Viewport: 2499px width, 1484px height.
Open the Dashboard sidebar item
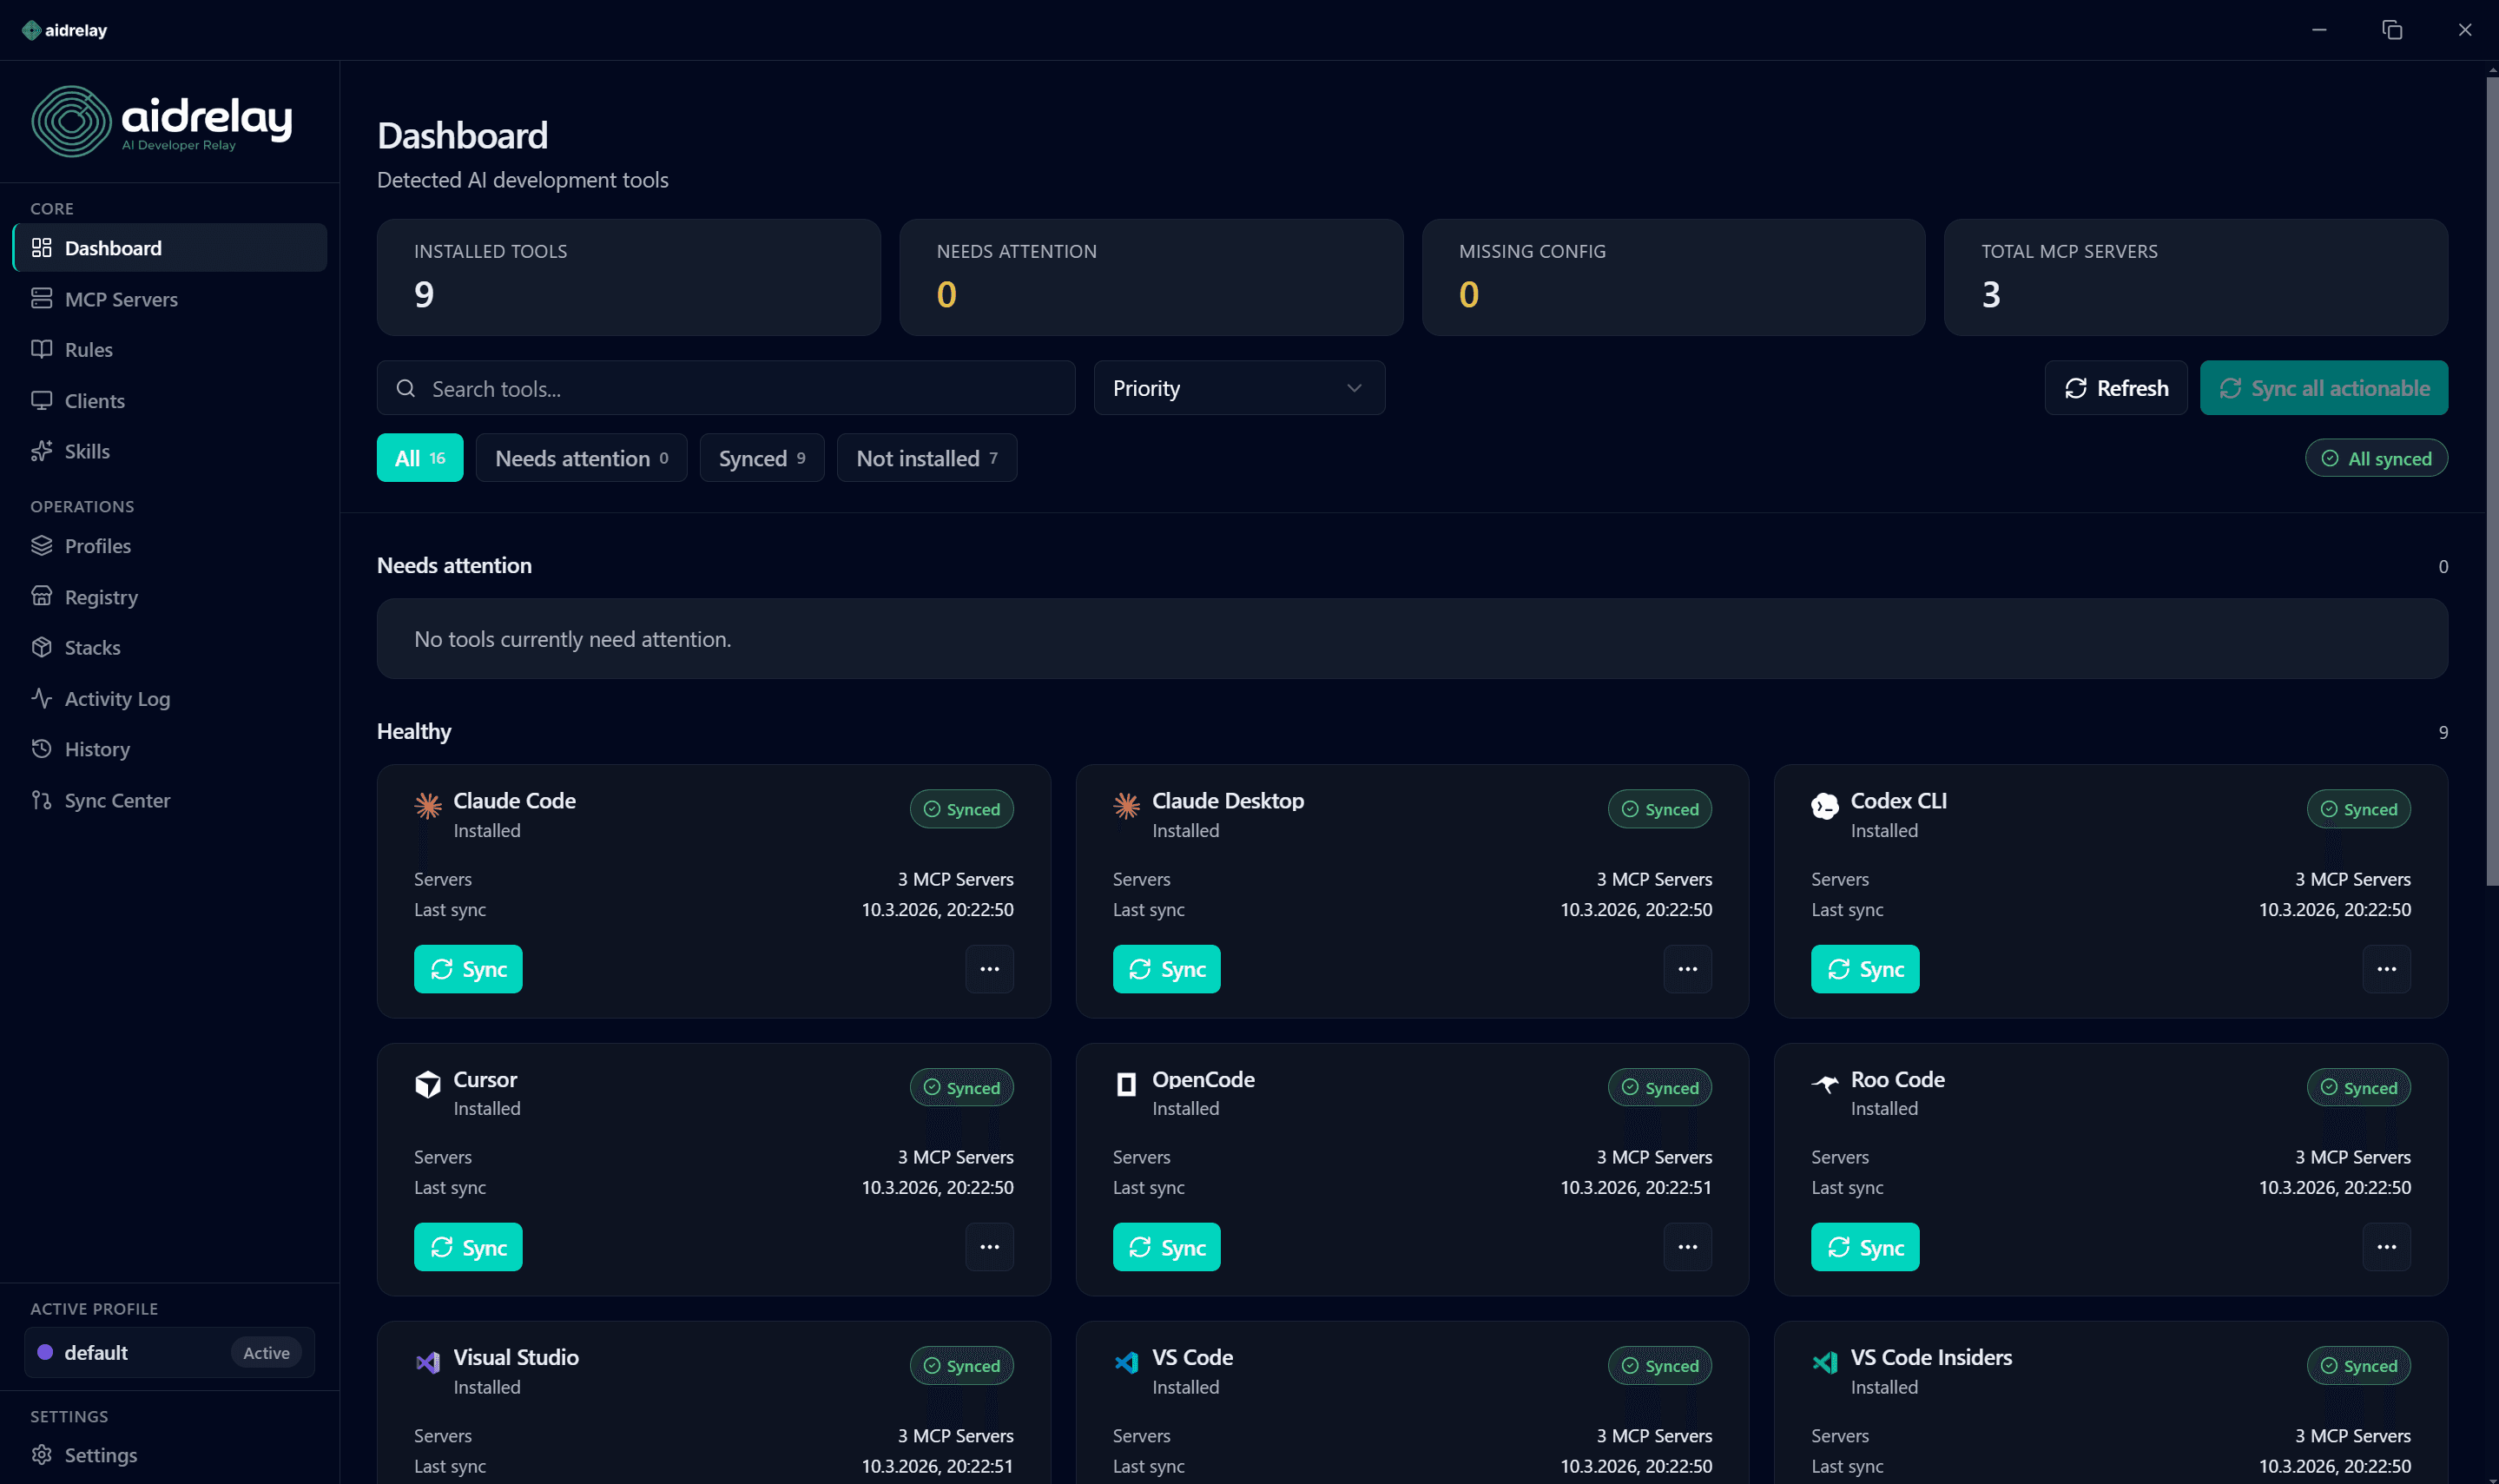tap(170, 248)
